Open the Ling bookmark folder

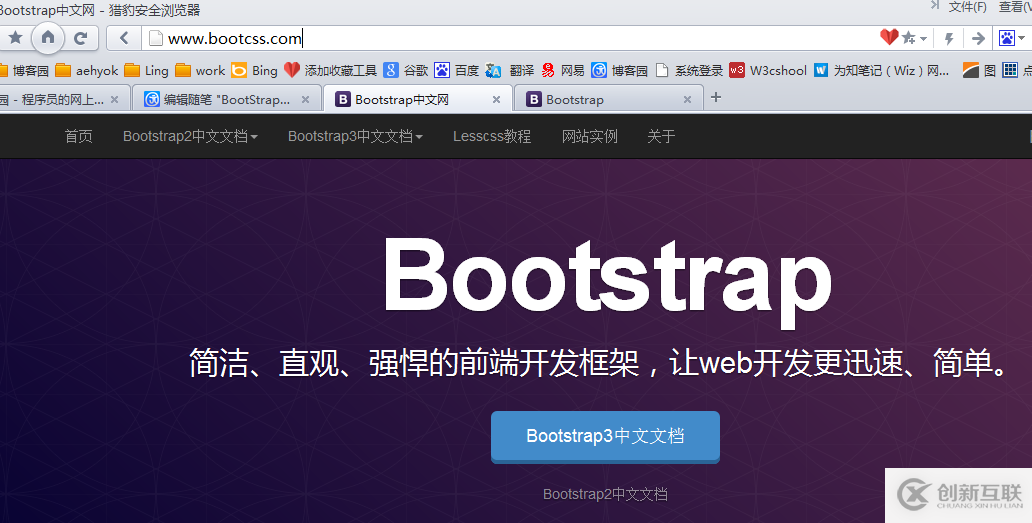(x=147, y=70)
